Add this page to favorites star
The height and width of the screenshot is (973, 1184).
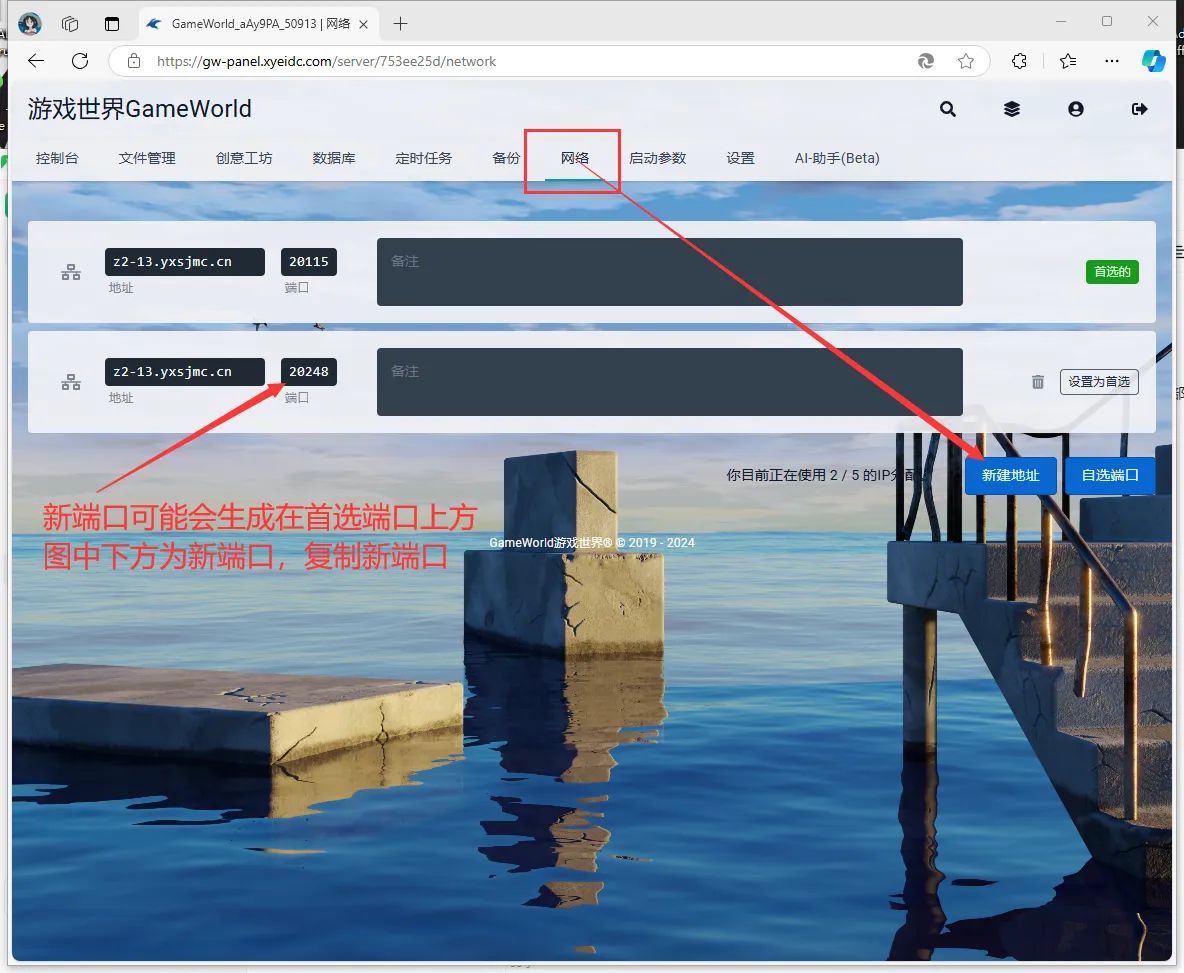(x=966, y=61)
